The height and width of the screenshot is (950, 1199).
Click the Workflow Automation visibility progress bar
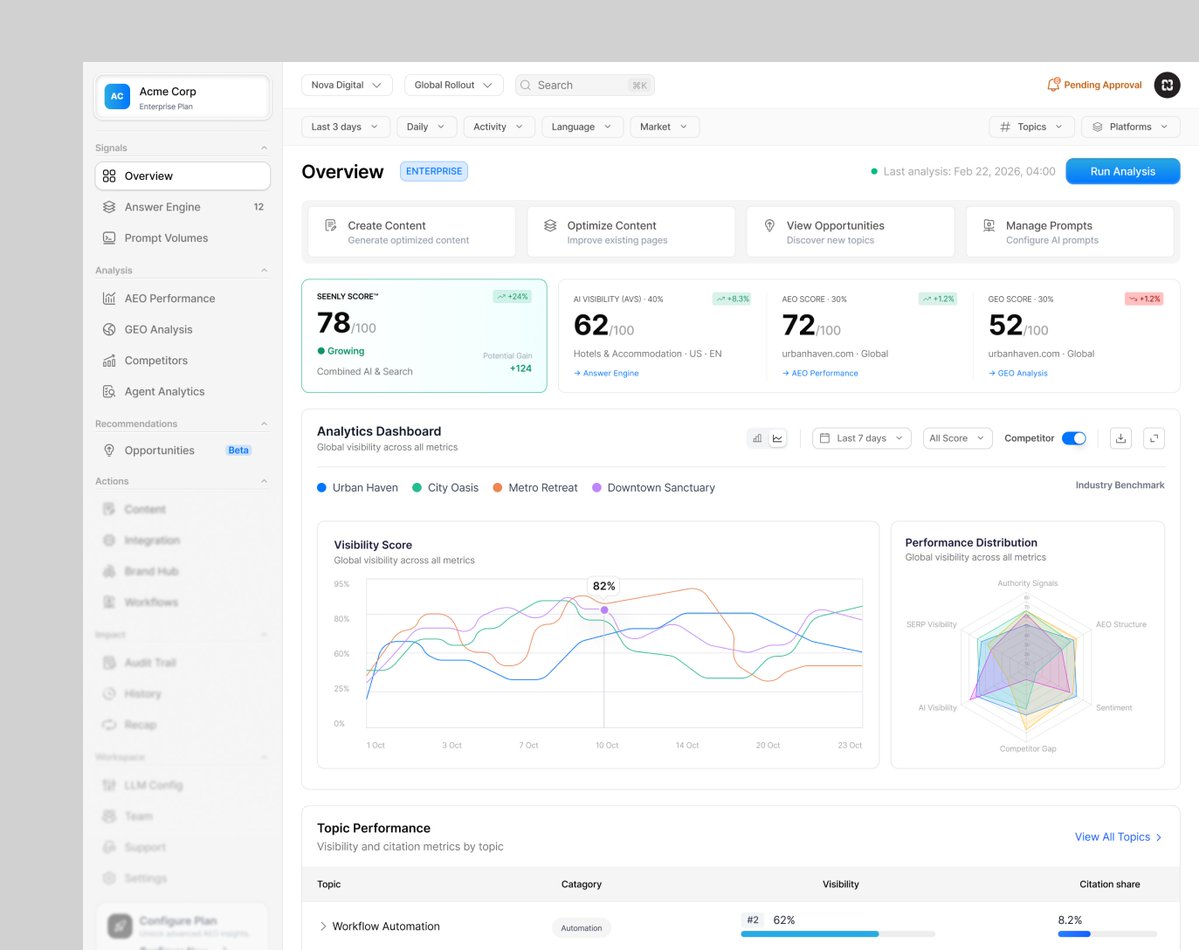click(837, 934)
